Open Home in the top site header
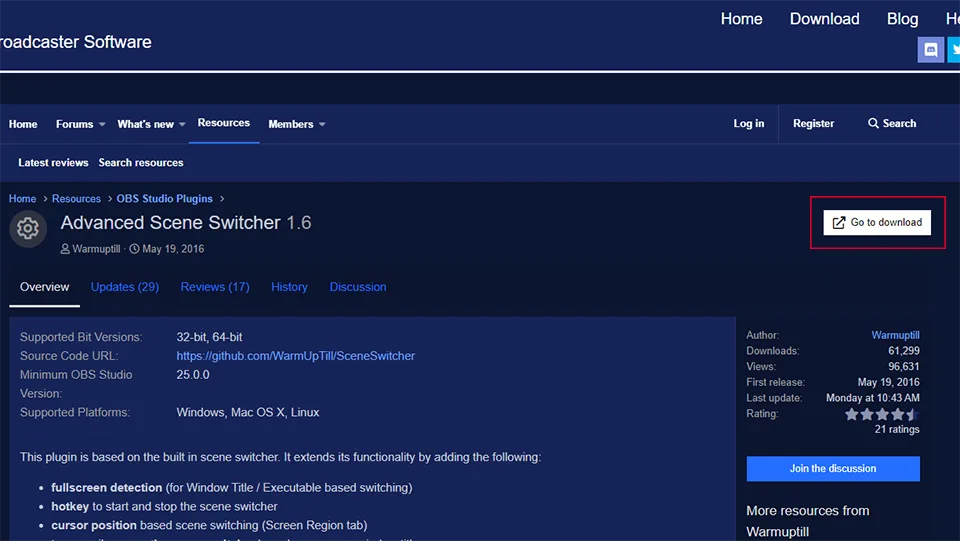Screen dimensions: 960x541 [x=741, y=19]
